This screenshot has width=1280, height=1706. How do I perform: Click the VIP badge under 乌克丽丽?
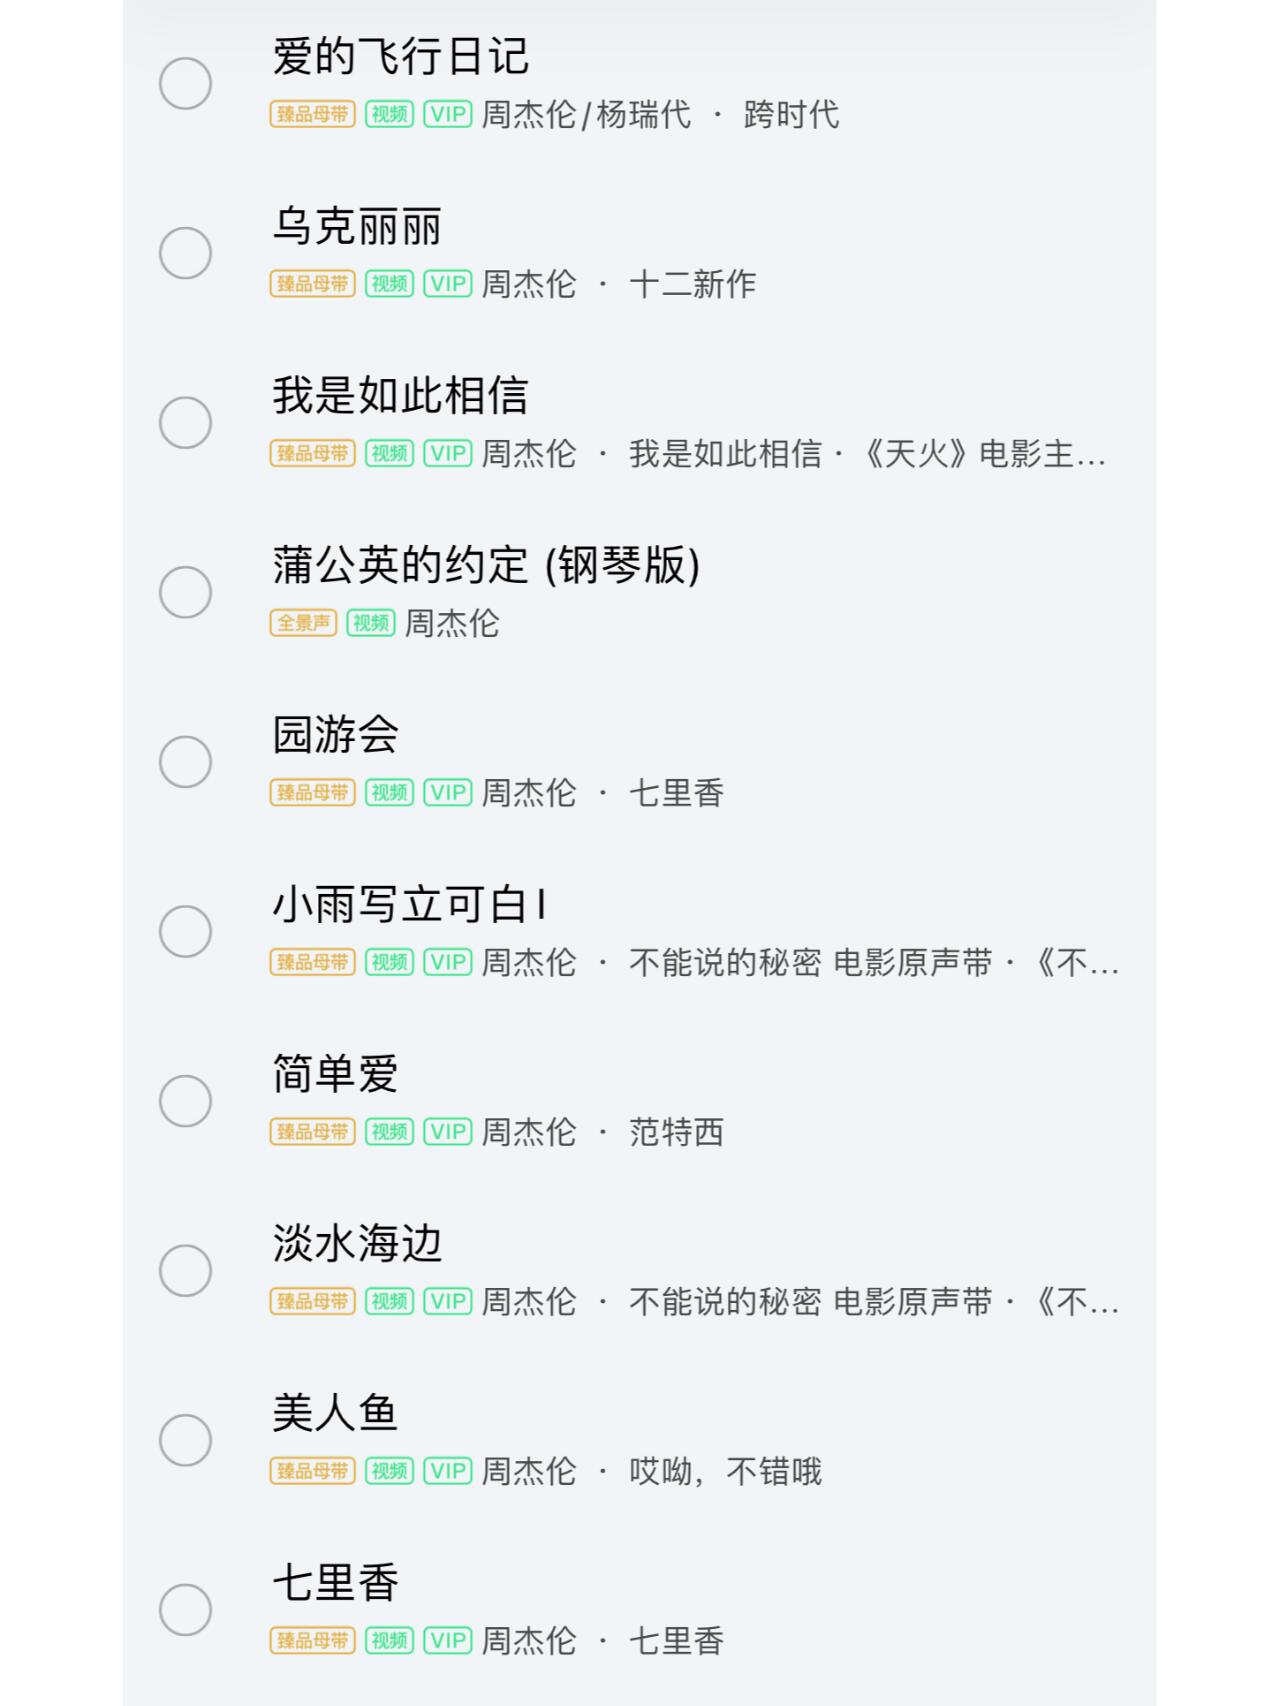448,284
